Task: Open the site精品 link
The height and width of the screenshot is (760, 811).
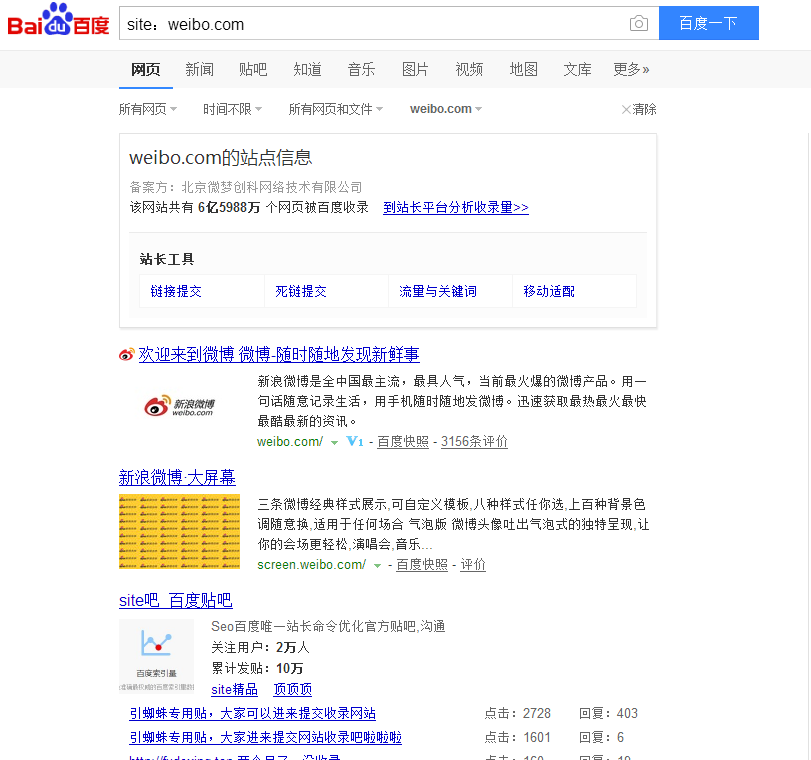Action: pyautogui.click(x=234, y=689)
